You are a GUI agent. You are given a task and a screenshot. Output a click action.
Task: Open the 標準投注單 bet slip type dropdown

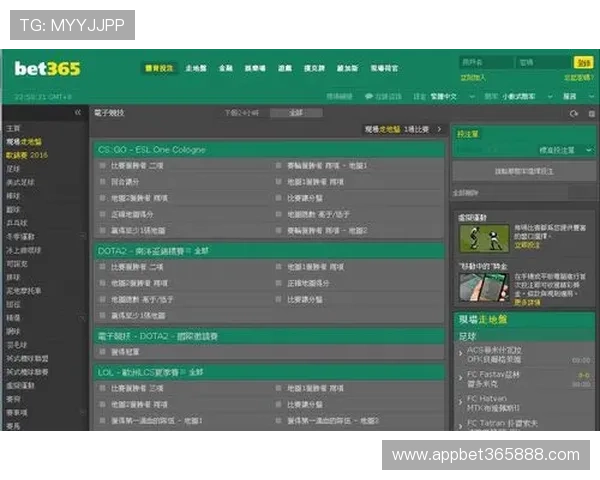coord(565,150)
